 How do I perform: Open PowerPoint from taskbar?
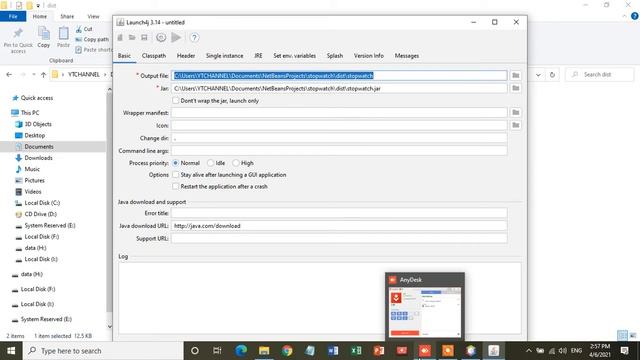[x=379, y=351]
